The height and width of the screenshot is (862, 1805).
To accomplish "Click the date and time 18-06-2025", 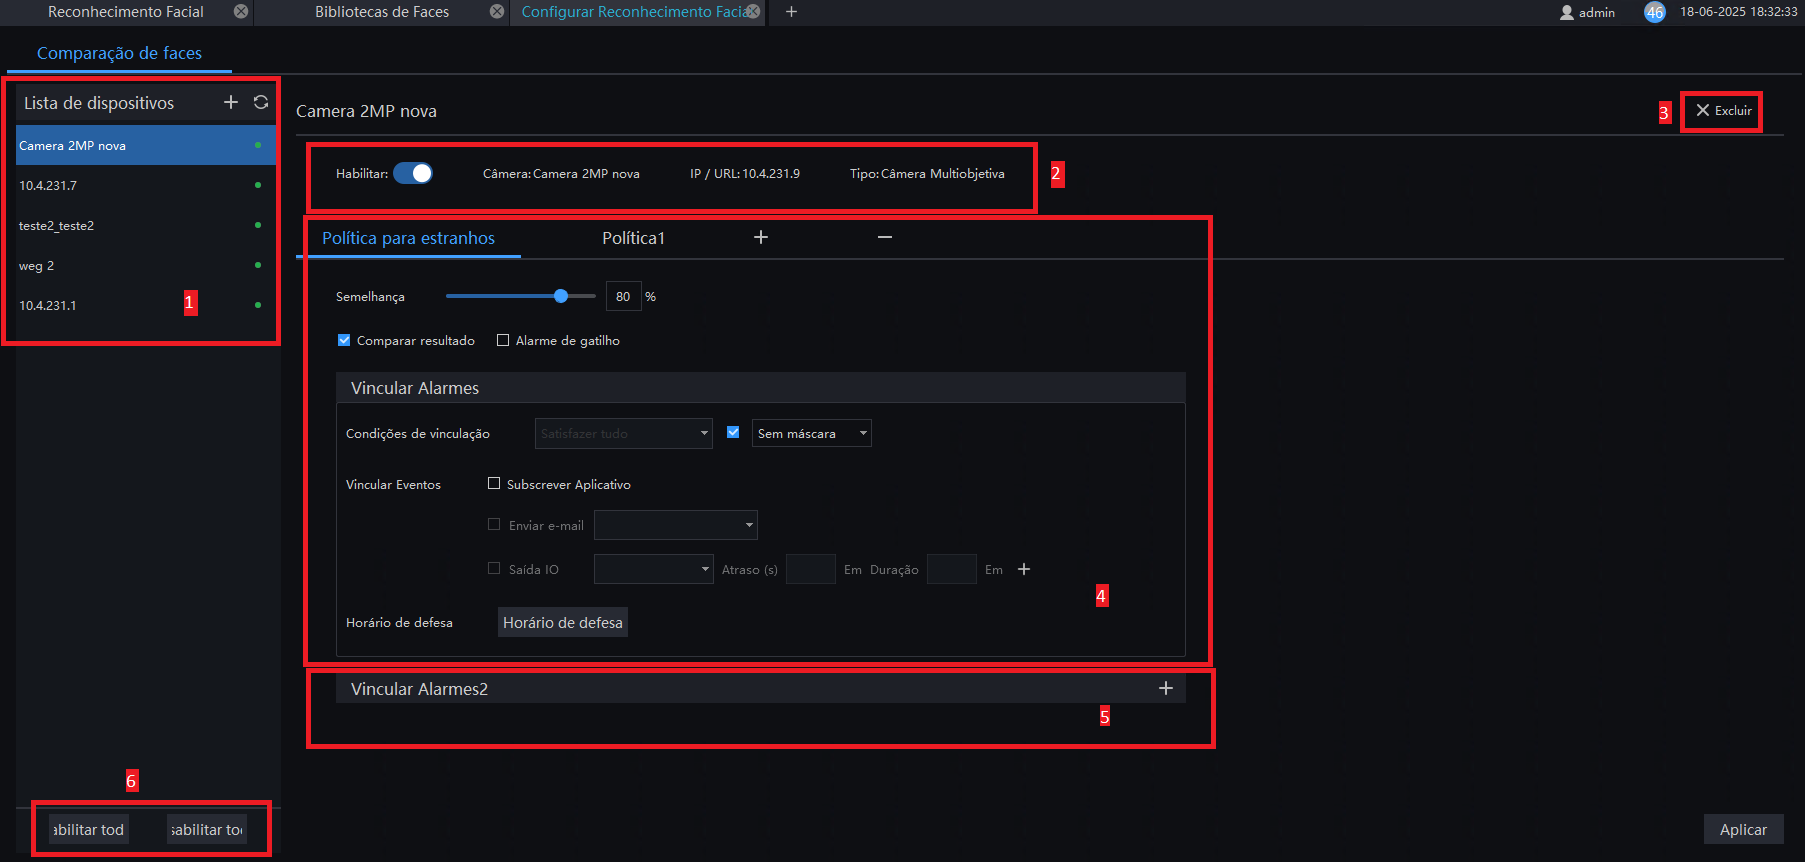I will 1739,12.
